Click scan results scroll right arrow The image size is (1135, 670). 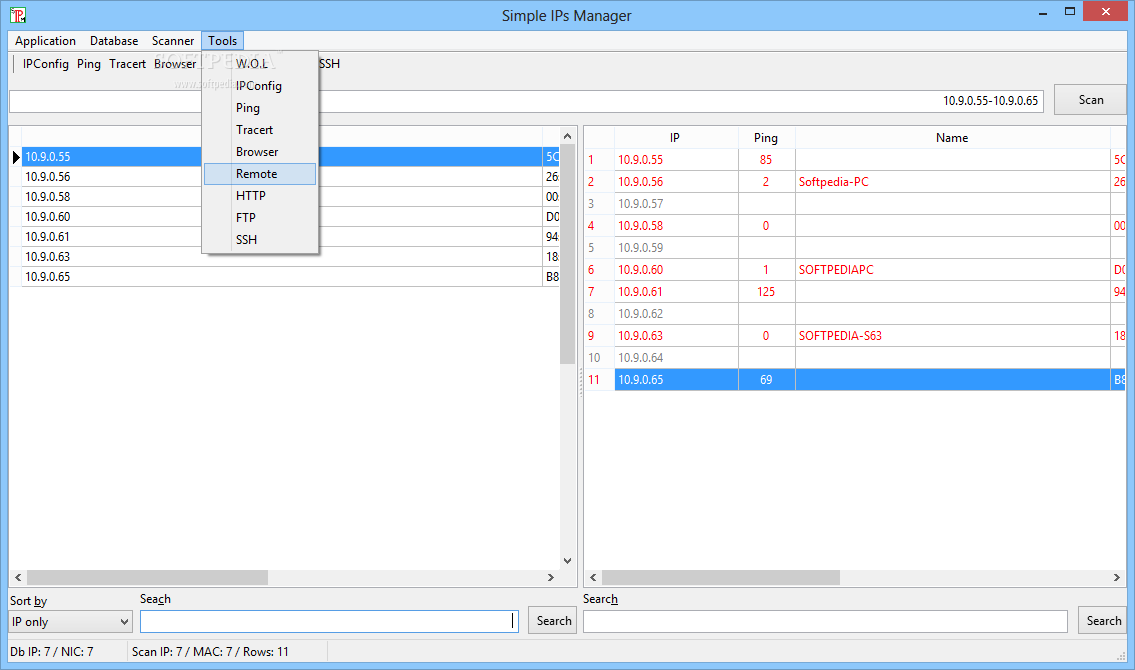coord(1117,577)
